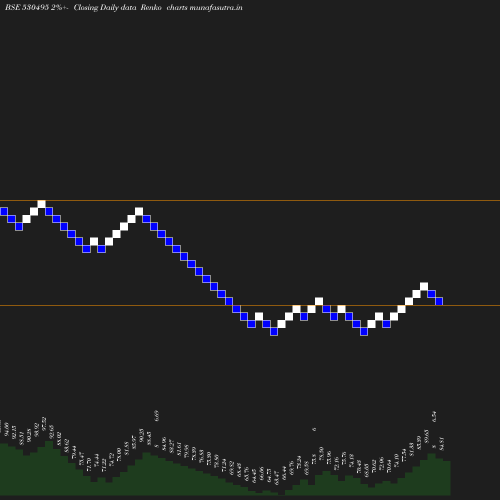Click the tallest green volume bar on the left
Screen dimensions: 500x500
[x=49, y=468]
